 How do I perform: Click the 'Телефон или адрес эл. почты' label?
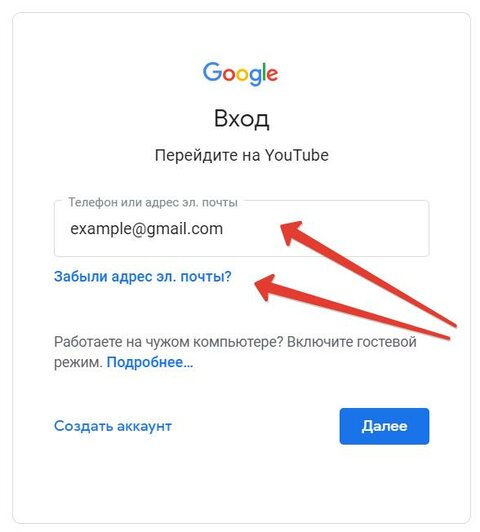click(x=153, y=202)
